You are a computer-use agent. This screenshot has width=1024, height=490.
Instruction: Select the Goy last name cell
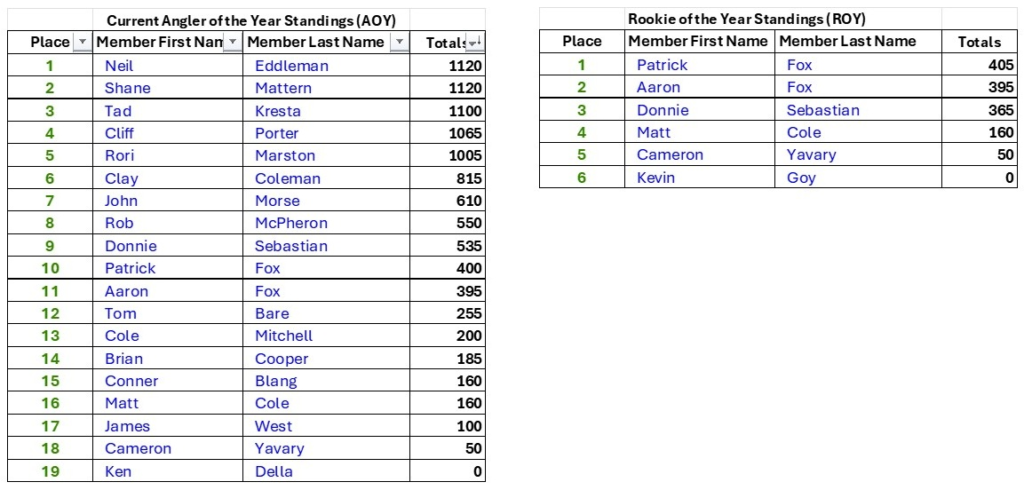[858, 177]
